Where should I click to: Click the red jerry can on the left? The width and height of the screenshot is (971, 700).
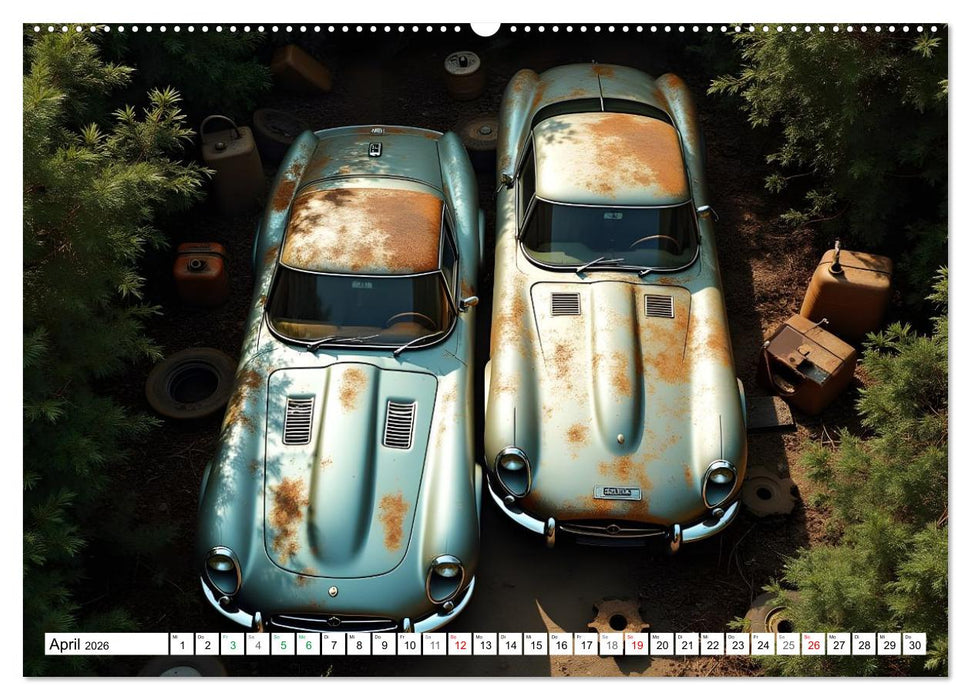(x=200, y=272)
